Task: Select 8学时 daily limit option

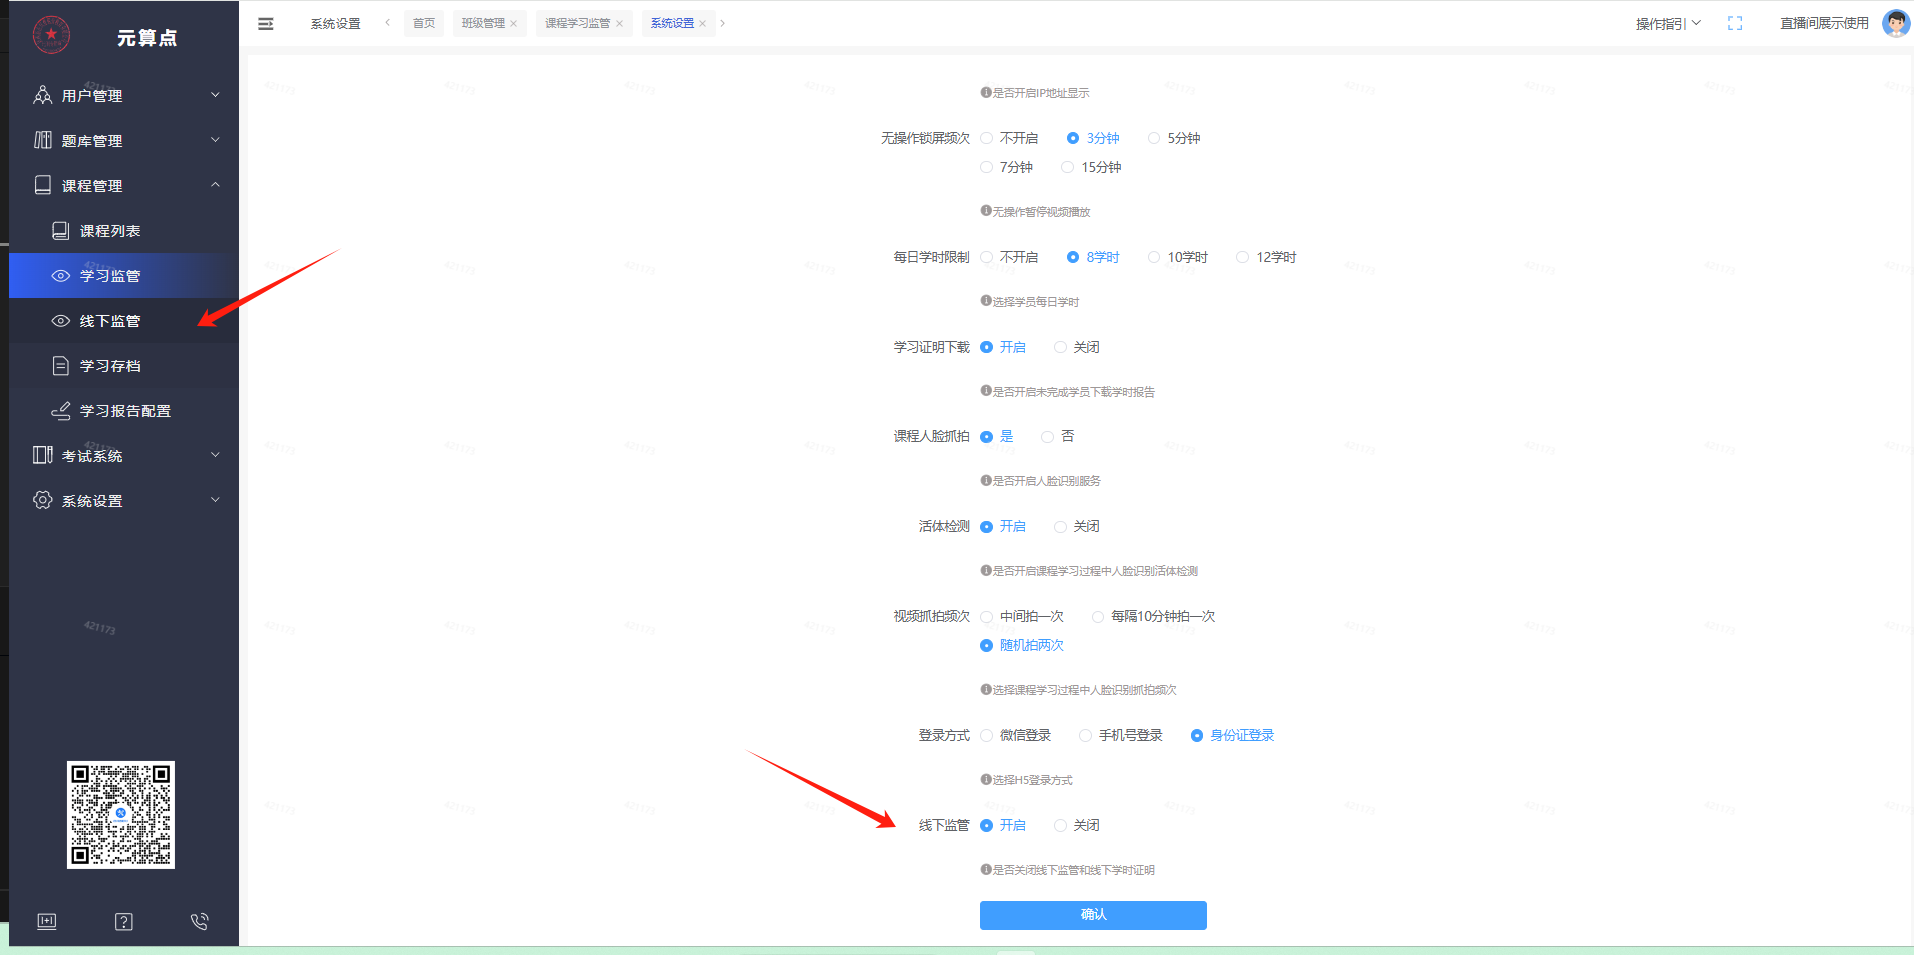Action: click(x=1093, y=257)
